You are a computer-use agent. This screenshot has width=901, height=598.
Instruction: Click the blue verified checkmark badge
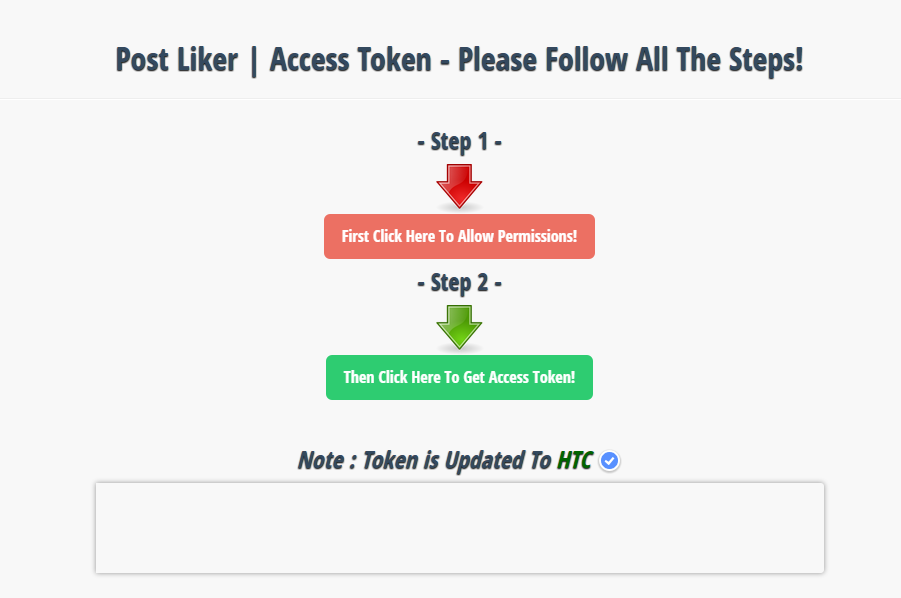609,461
